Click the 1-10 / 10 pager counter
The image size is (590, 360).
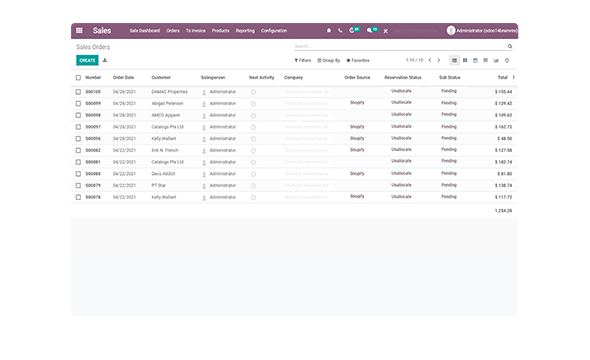pos(414,60)
